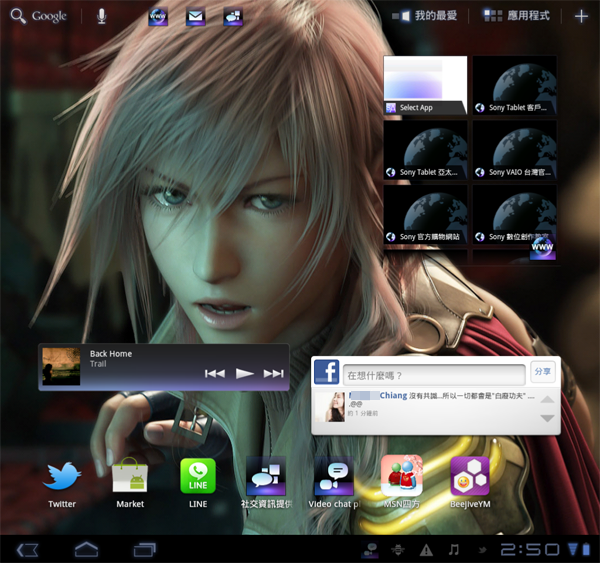Open 應用程式 apps drawer
The image size is (600, 563).
[x=517, y=16]
